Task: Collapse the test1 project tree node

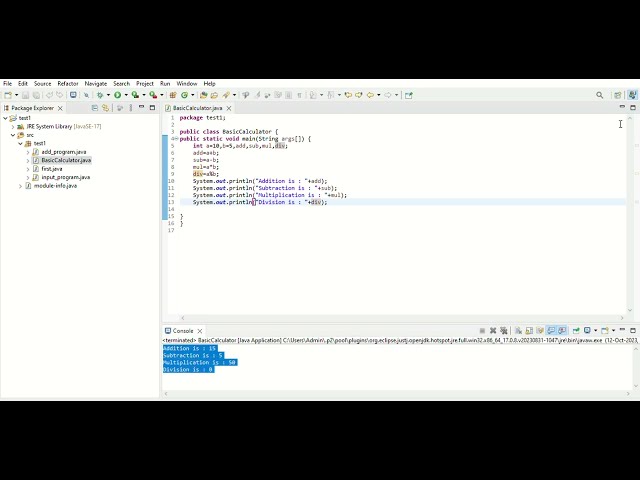Action: (5, 118)
